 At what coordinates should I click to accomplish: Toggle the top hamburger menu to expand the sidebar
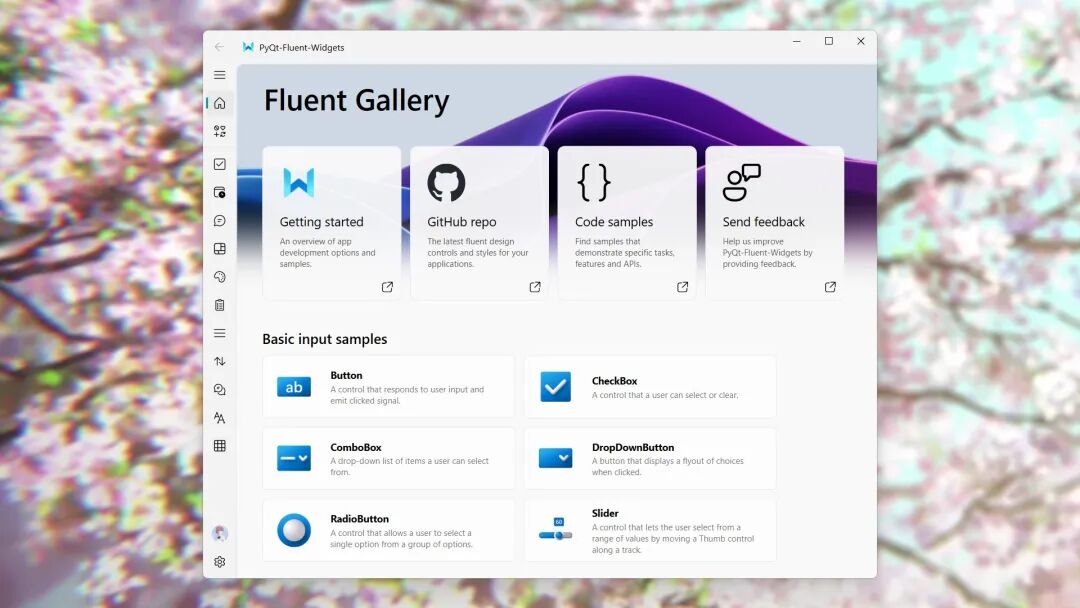pyautogui.click(x=220, y=75)
